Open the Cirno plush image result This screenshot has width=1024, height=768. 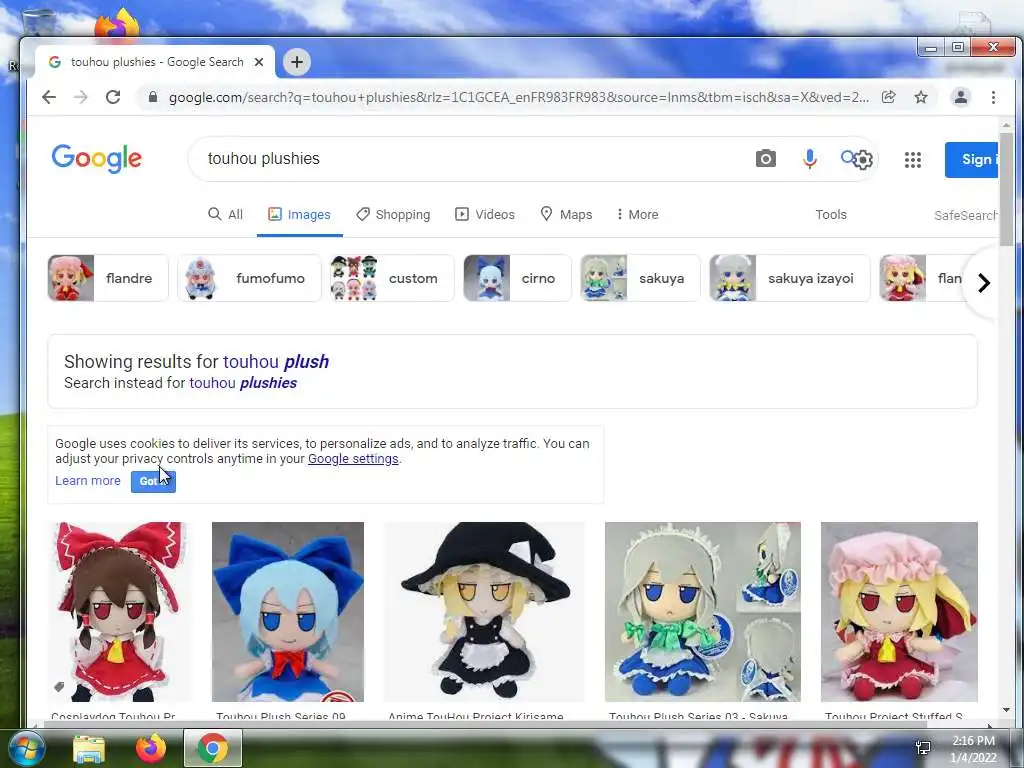[x=287, y=612]
